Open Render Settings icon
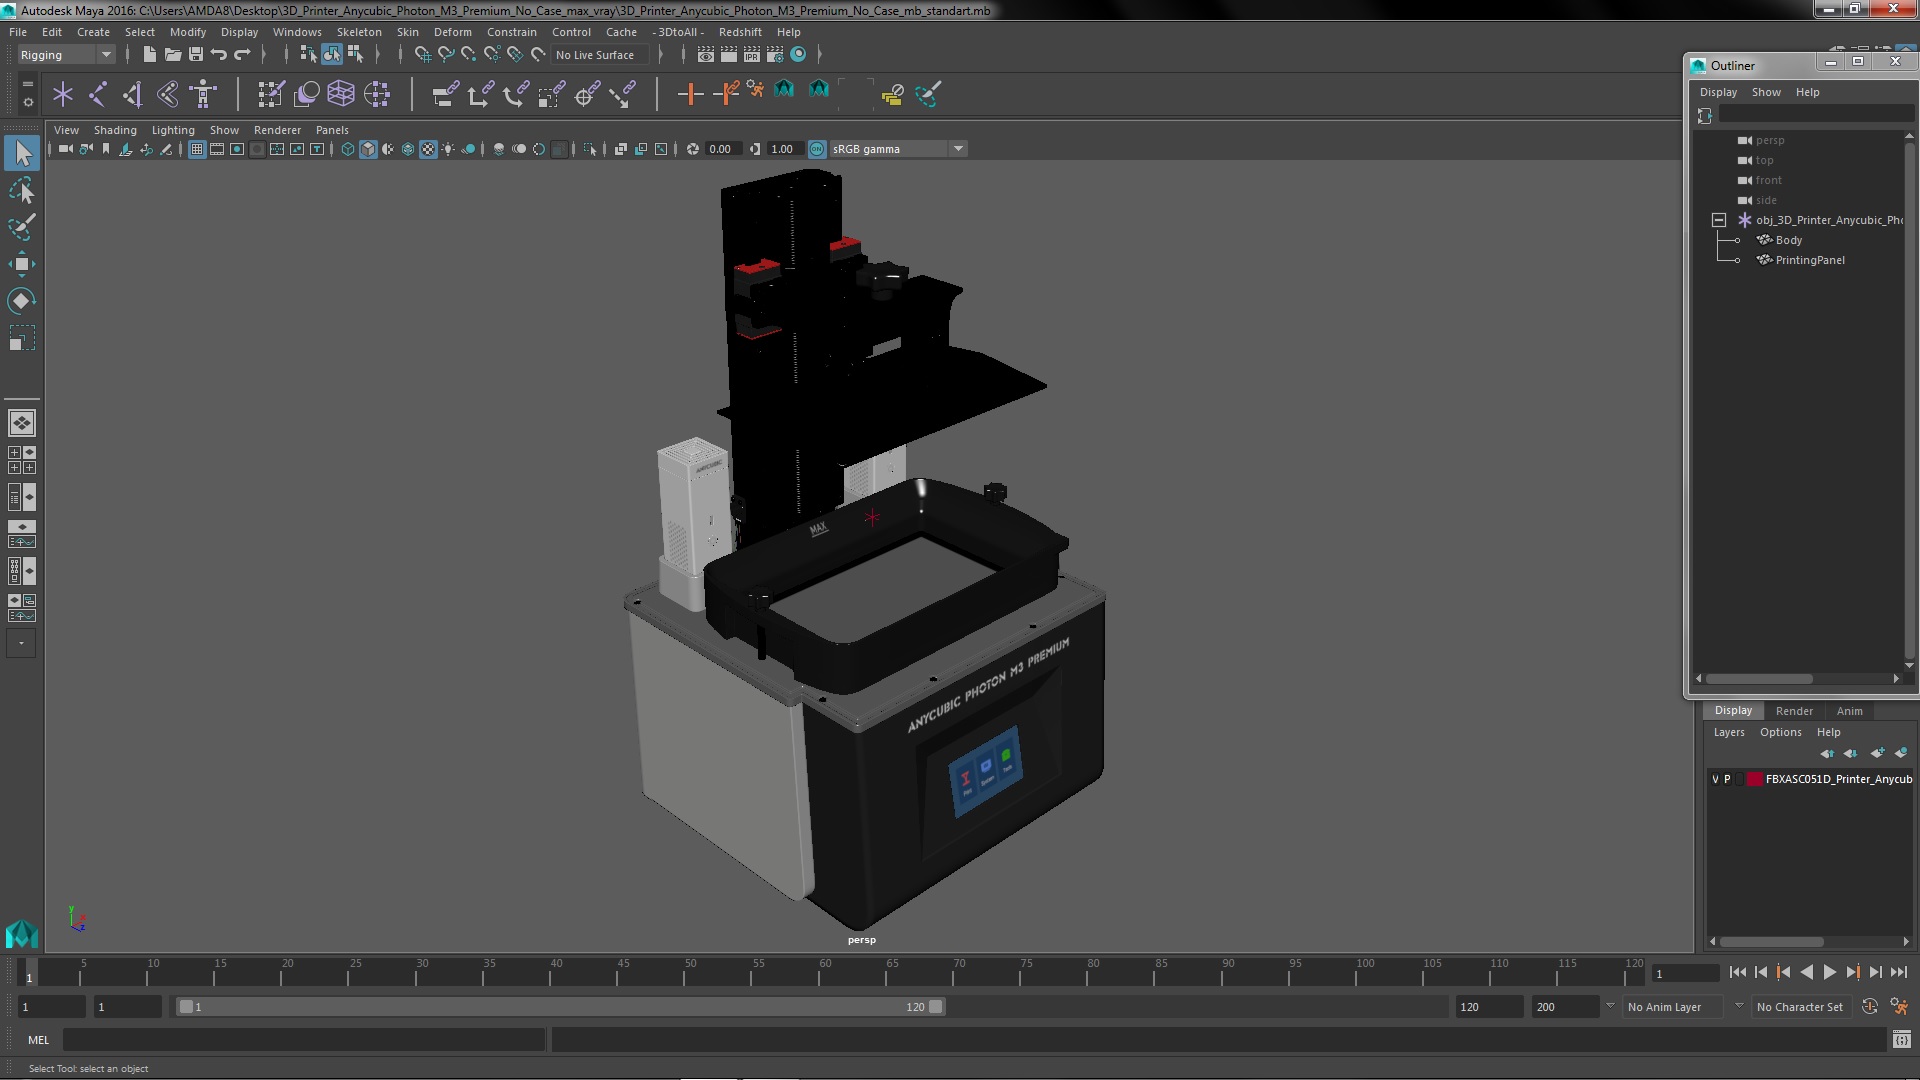This screenshot has width=1920, height=1080. [775, 55]
